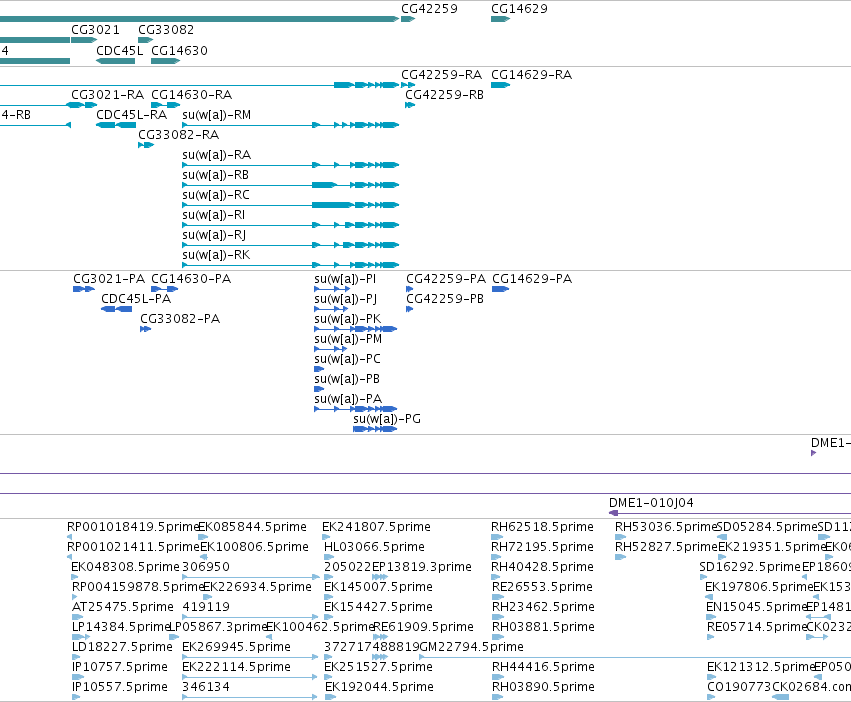Screen dimensions: 851x702
Task: Click the CG14629-PA protein glyph
Action: pos(500,289)
